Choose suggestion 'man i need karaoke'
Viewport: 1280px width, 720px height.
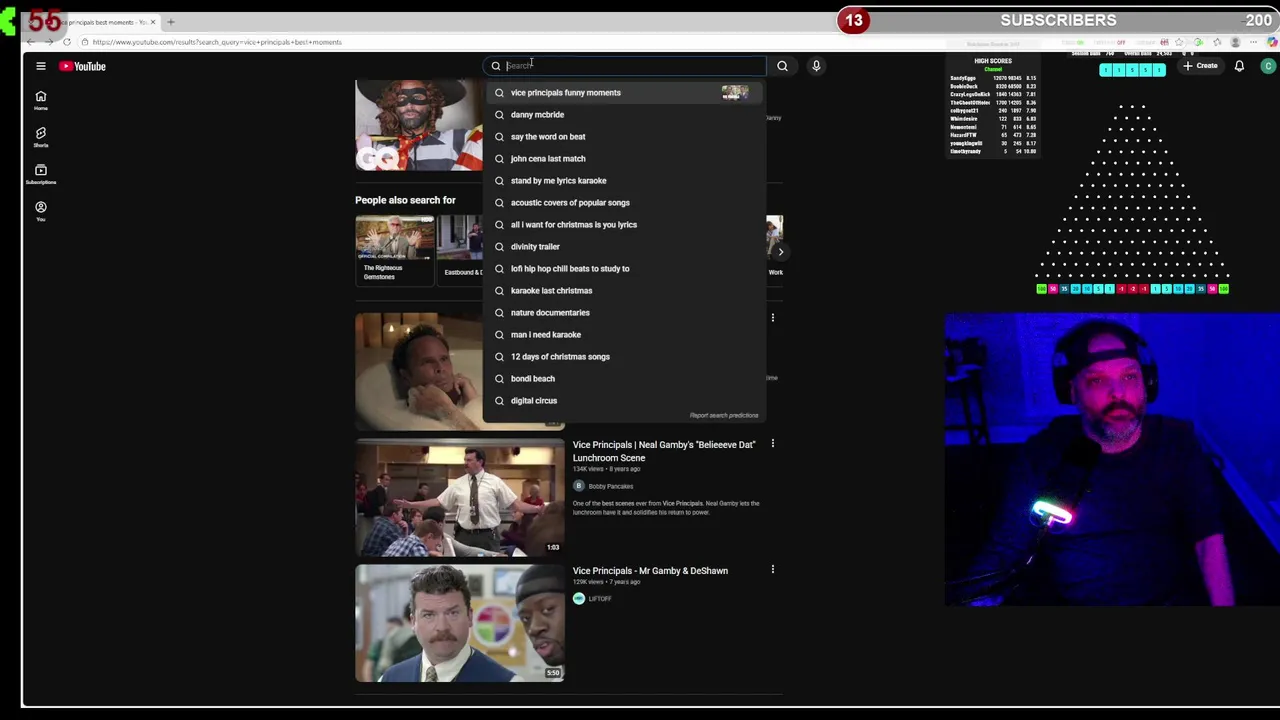tap(625, 334)
